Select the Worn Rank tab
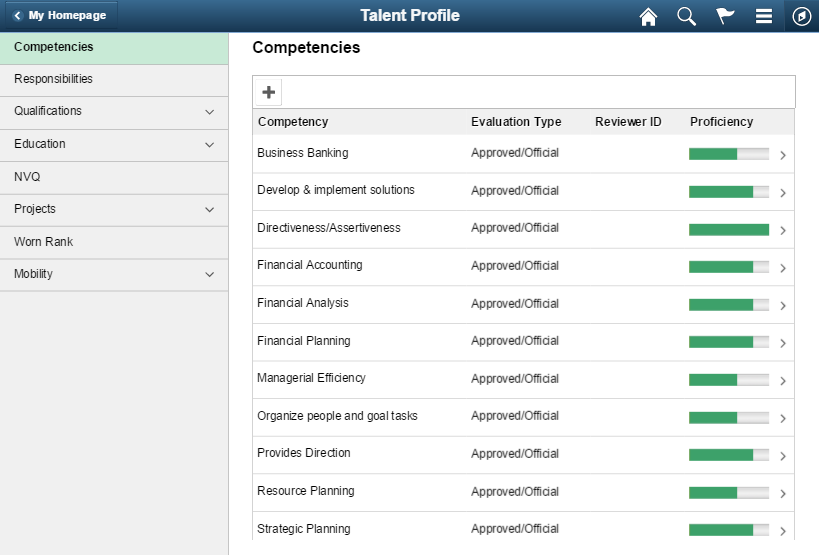This screenshot has height=555, width=819. pos(114,242)
